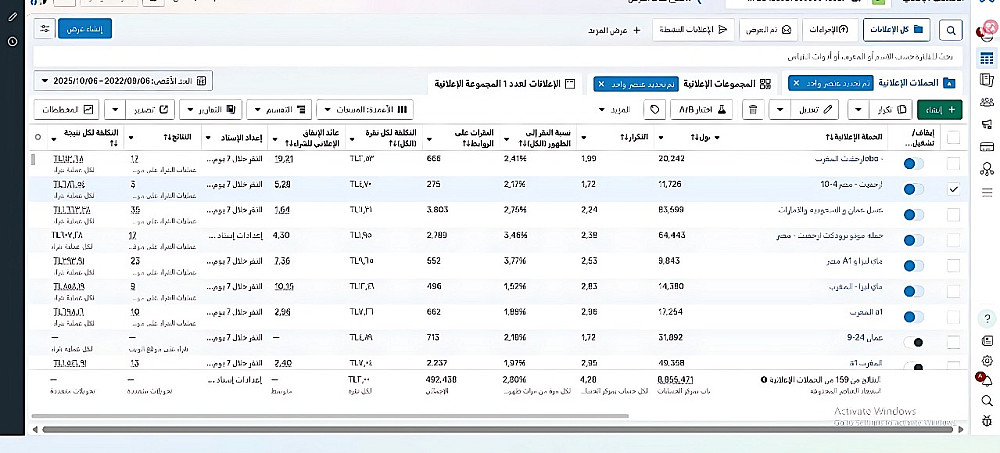Open the التقسيم breakdown dropdown
This screenshot has width=1000, height=453.
click(x=279, y=109)
